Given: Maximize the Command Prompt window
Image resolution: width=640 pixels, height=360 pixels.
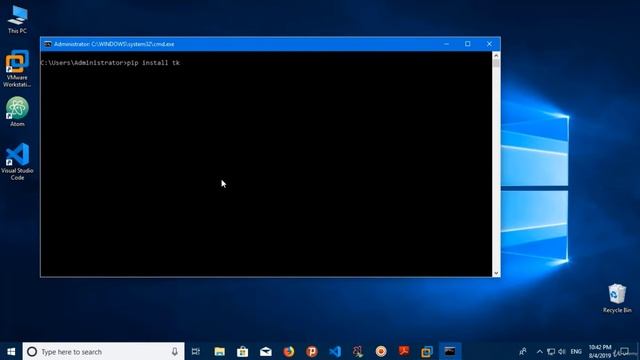Looking at the screenshot, I should [x=468, y=44].
